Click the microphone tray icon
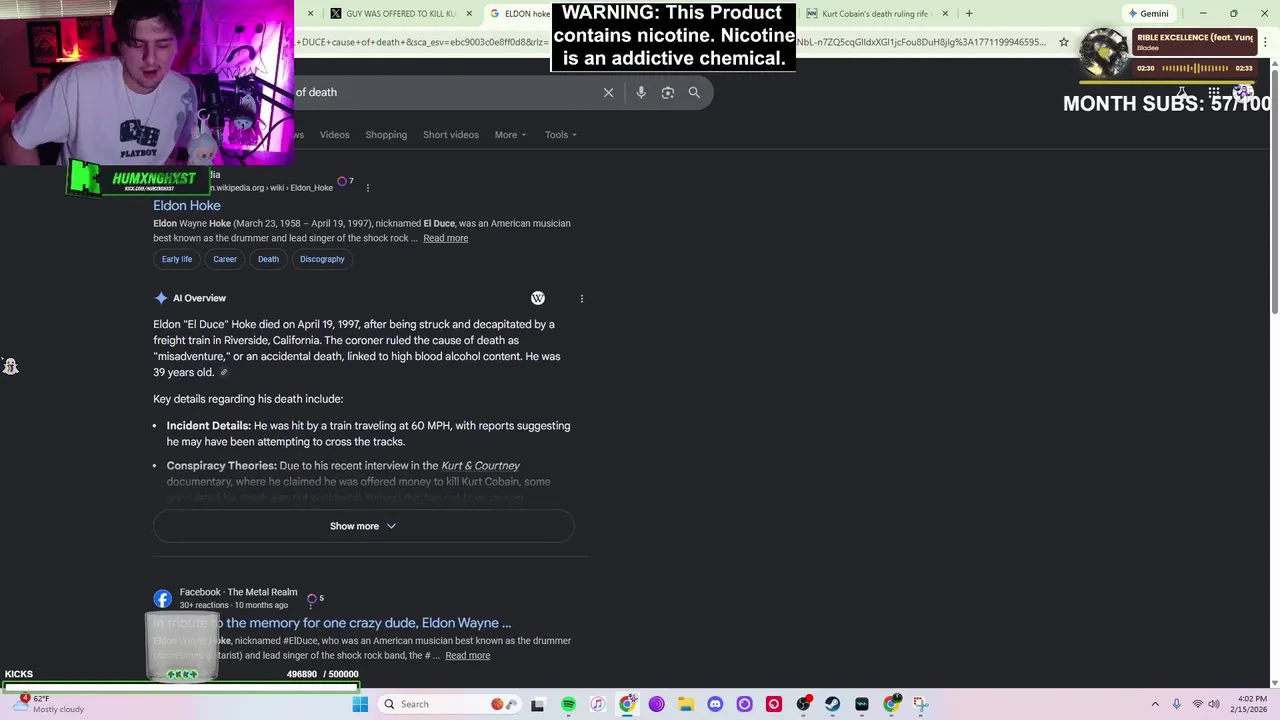The width and height of the screenshot is (1280, 720). click(1176, 704)
